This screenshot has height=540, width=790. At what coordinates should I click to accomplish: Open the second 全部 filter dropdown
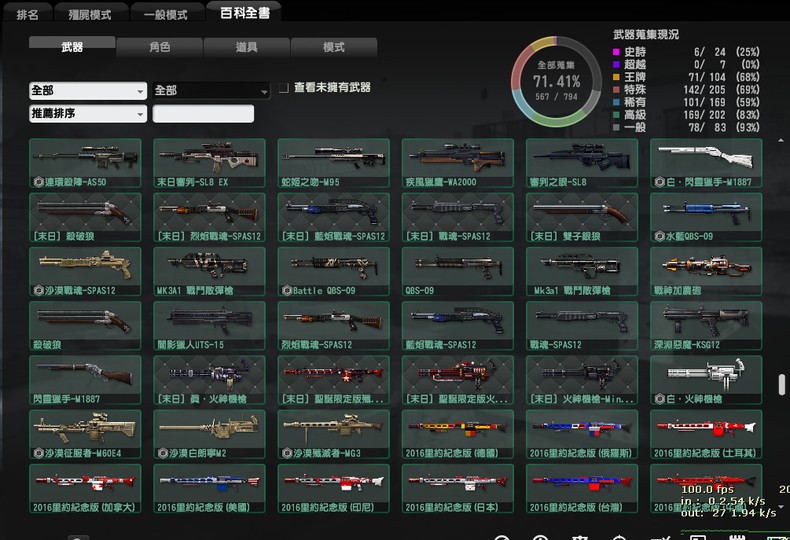tap(211, 90)
